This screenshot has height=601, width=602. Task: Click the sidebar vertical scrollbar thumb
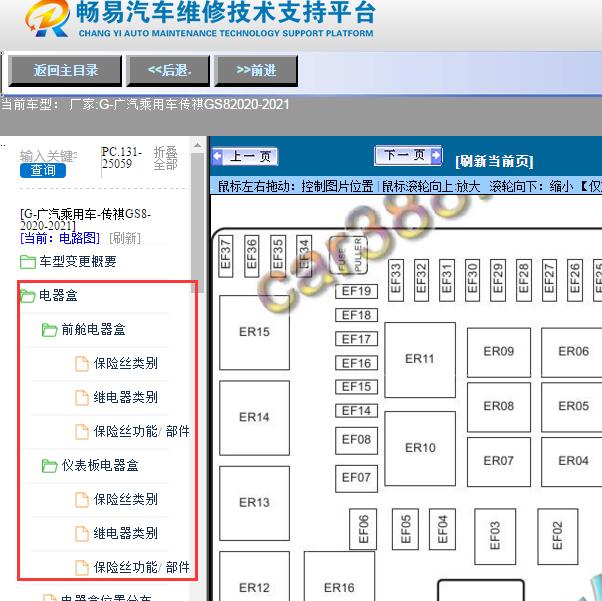[x=197, y=223]
